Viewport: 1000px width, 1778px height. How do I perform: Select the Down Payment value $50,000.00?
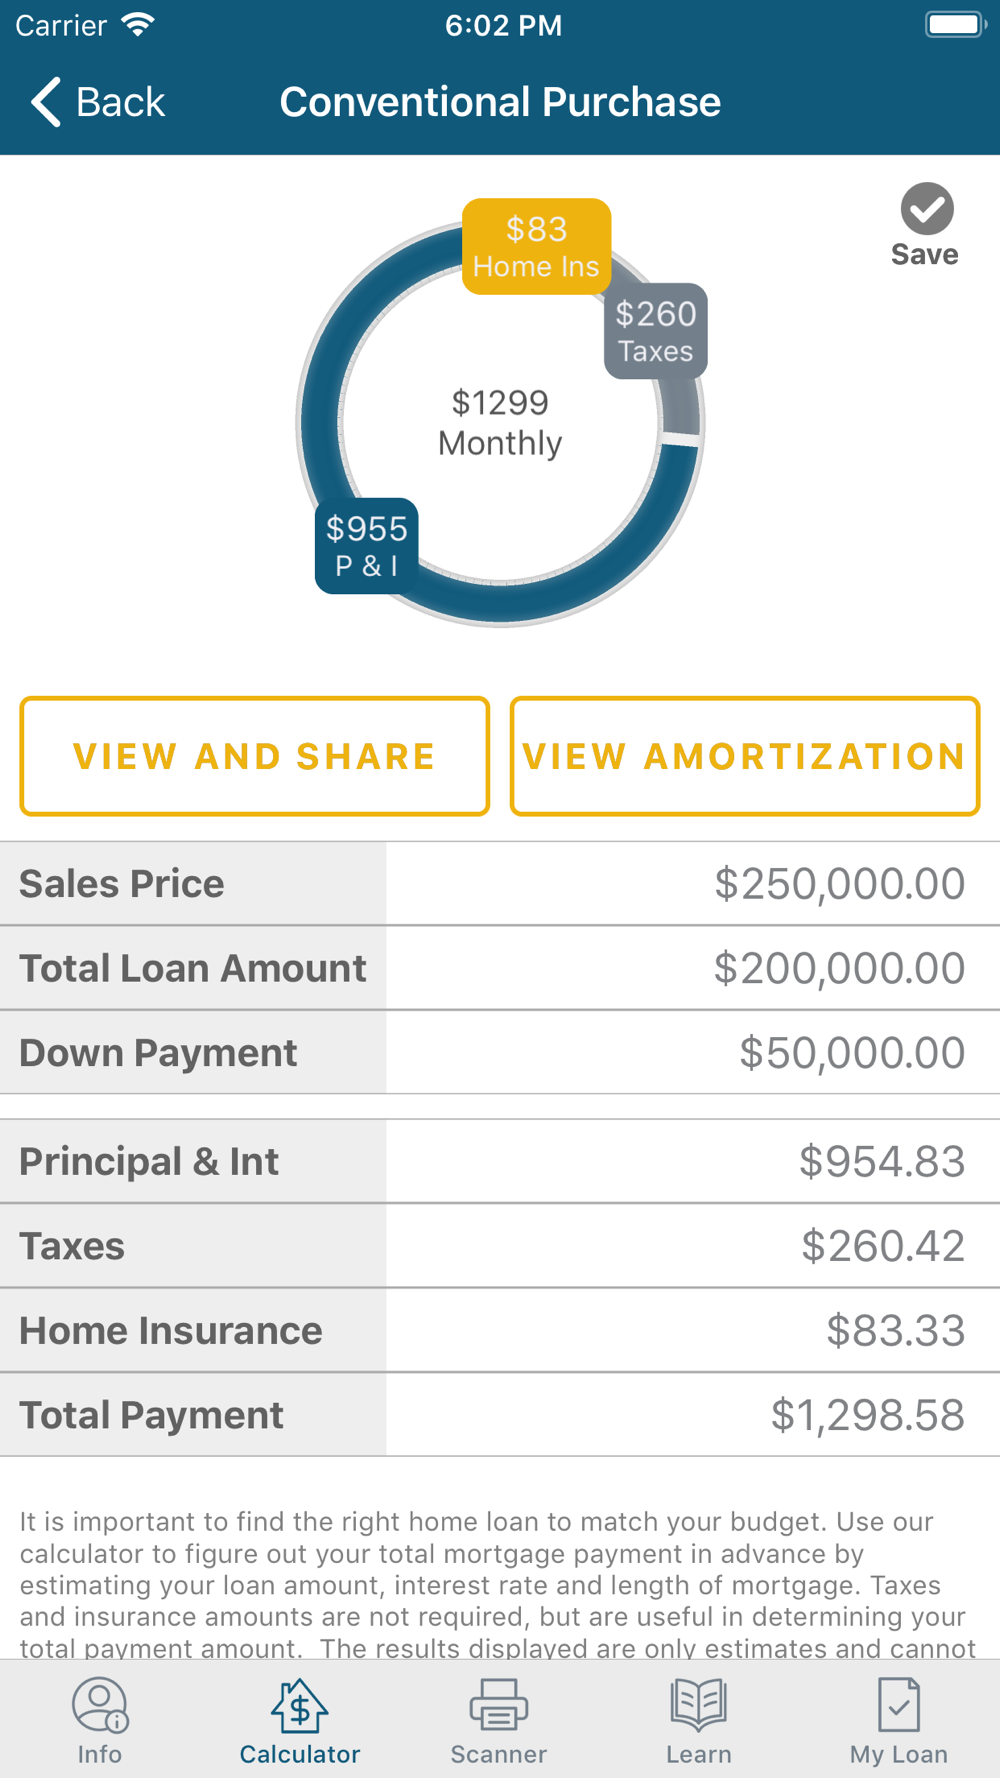click(852, 1053)
